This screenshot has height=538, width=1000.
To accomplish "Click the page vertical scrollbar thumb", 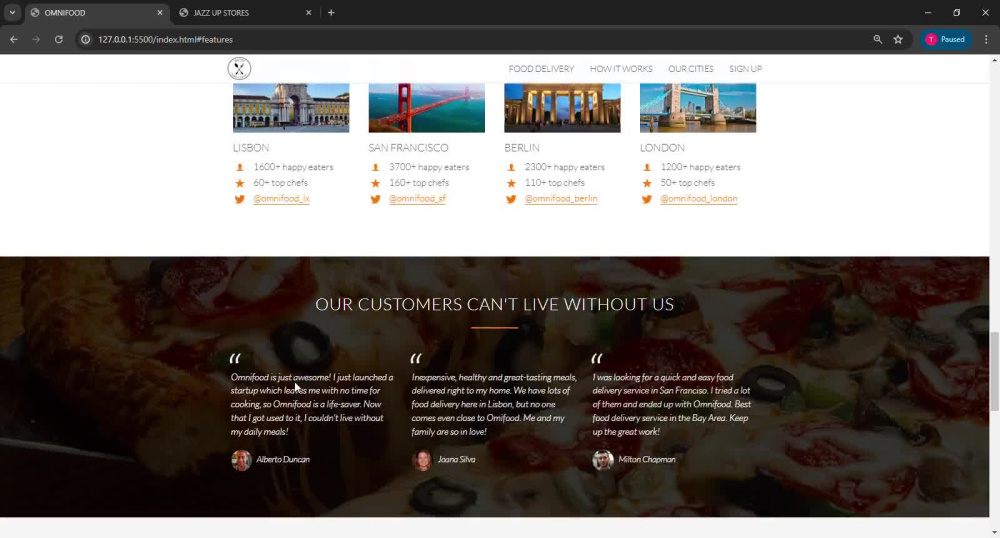I will coord(994,371).
